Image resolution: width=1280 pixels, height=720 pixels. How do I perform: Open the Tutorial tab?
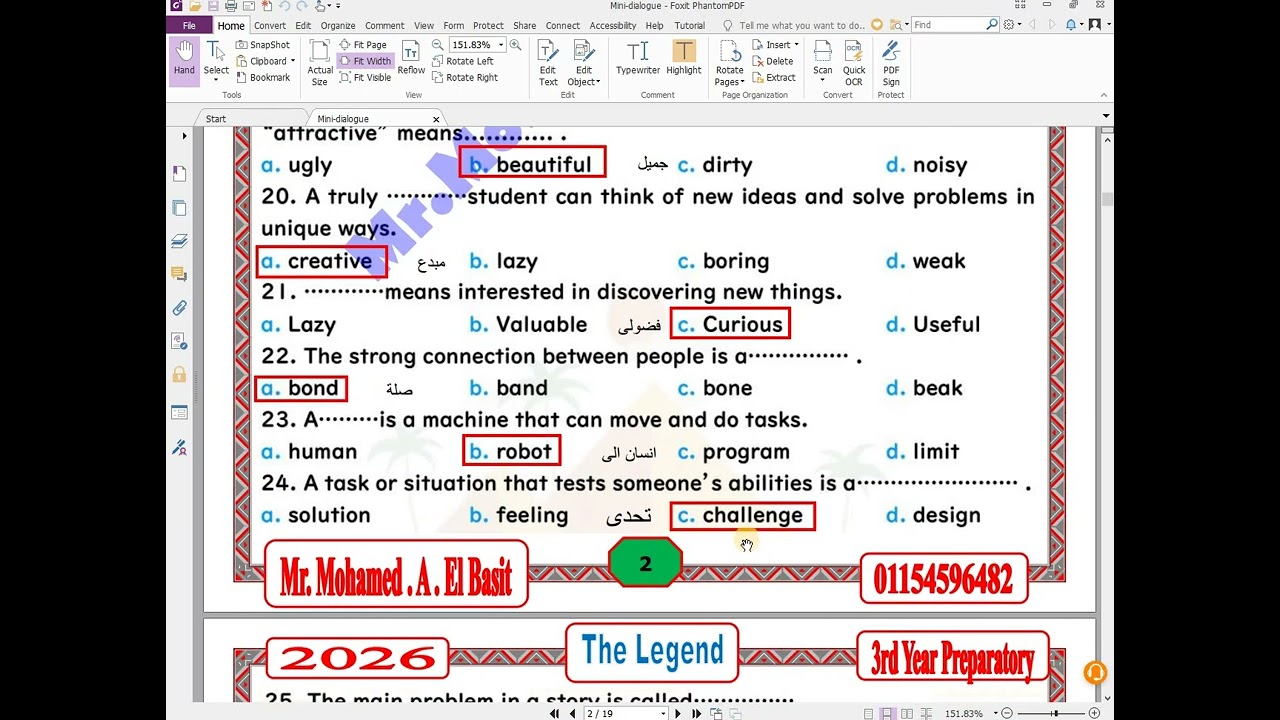689,25
